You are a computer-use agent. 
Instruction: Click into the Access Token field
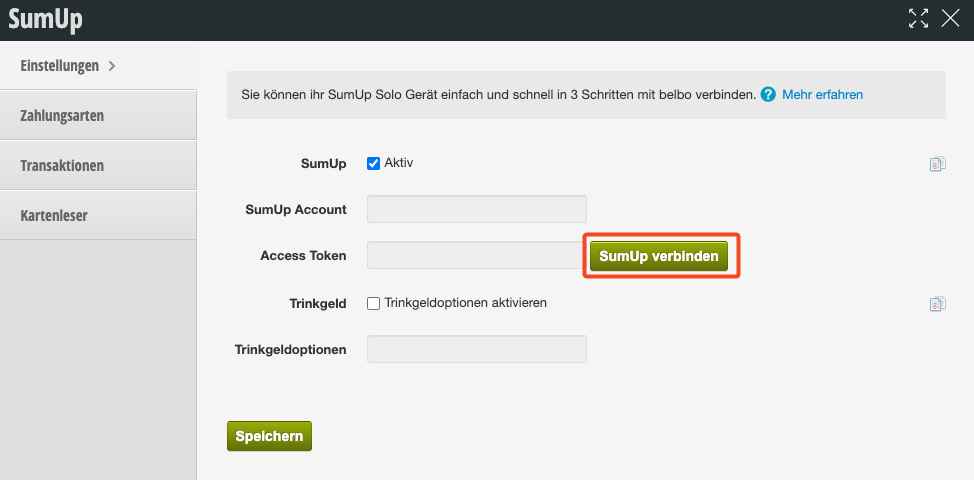point(474,255)
